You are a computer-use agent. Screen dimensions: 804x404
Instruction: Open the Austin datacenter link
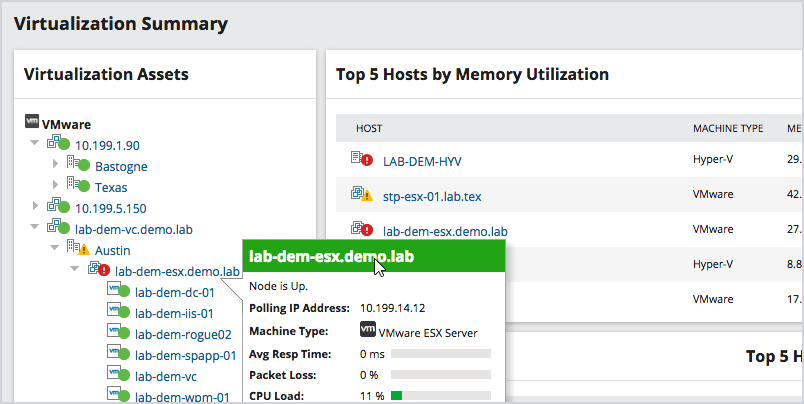tap(112, 251)
